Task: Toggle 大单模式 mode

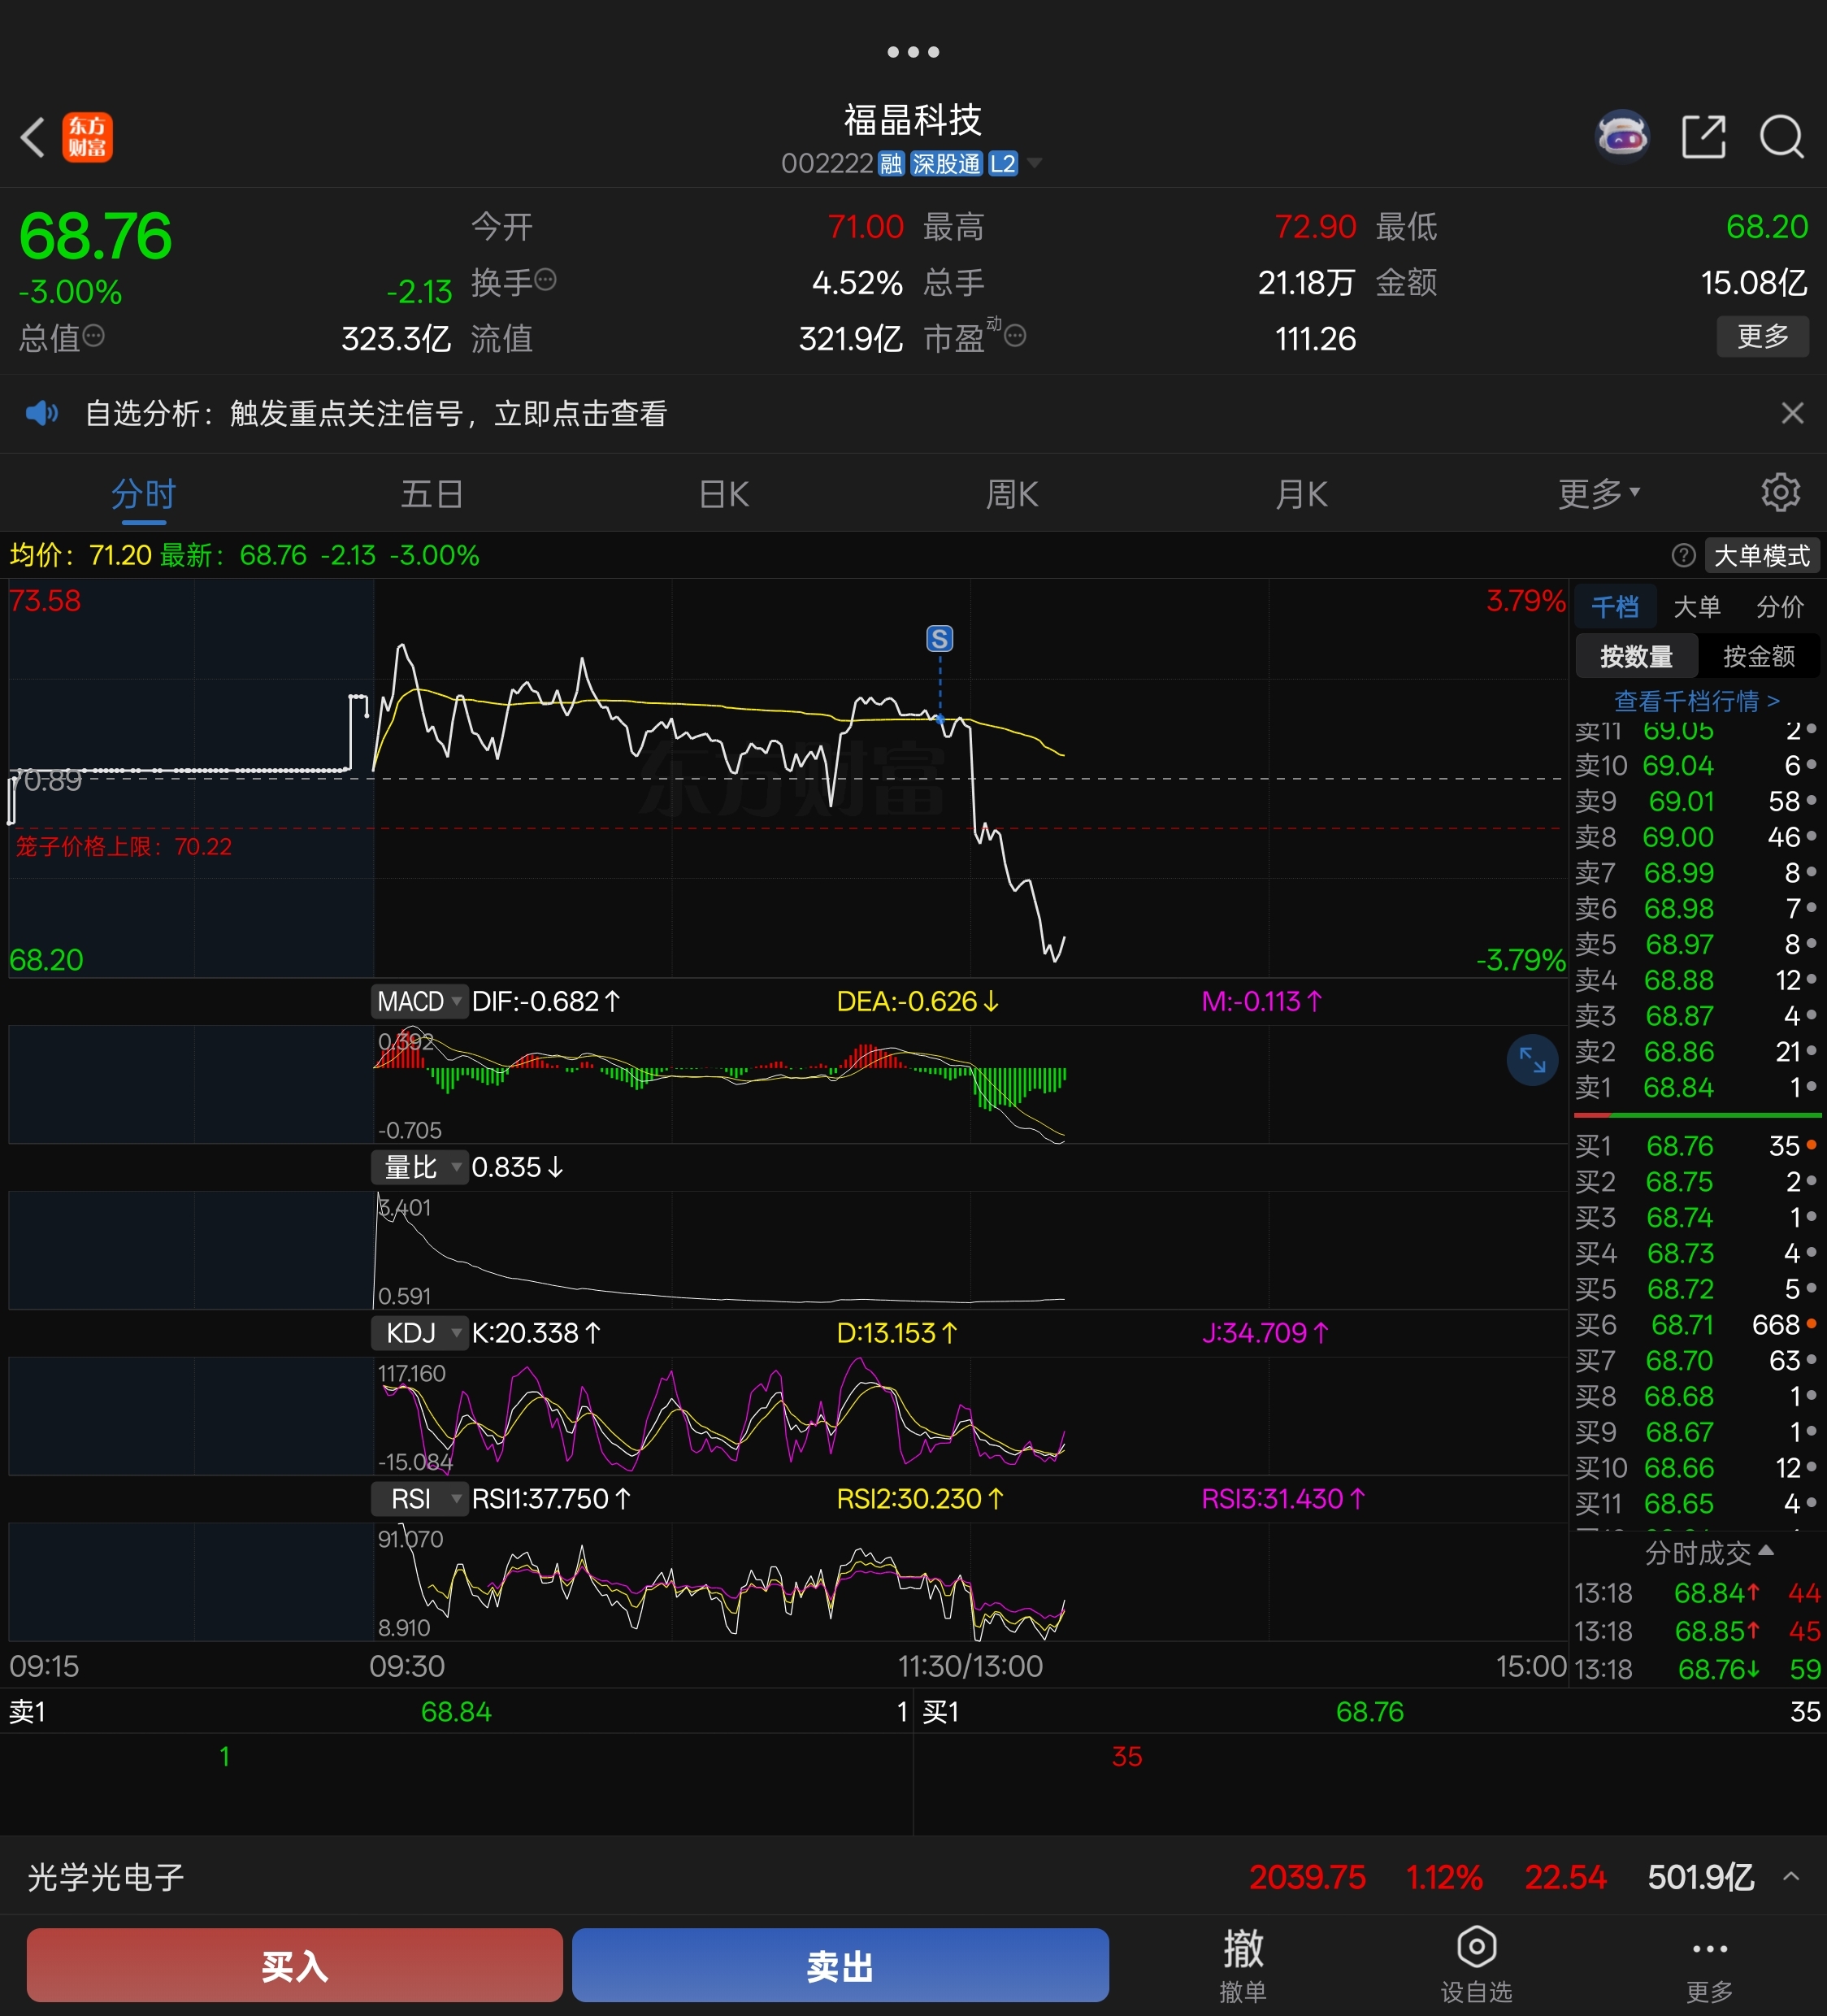Action: tap(1761, 555)
